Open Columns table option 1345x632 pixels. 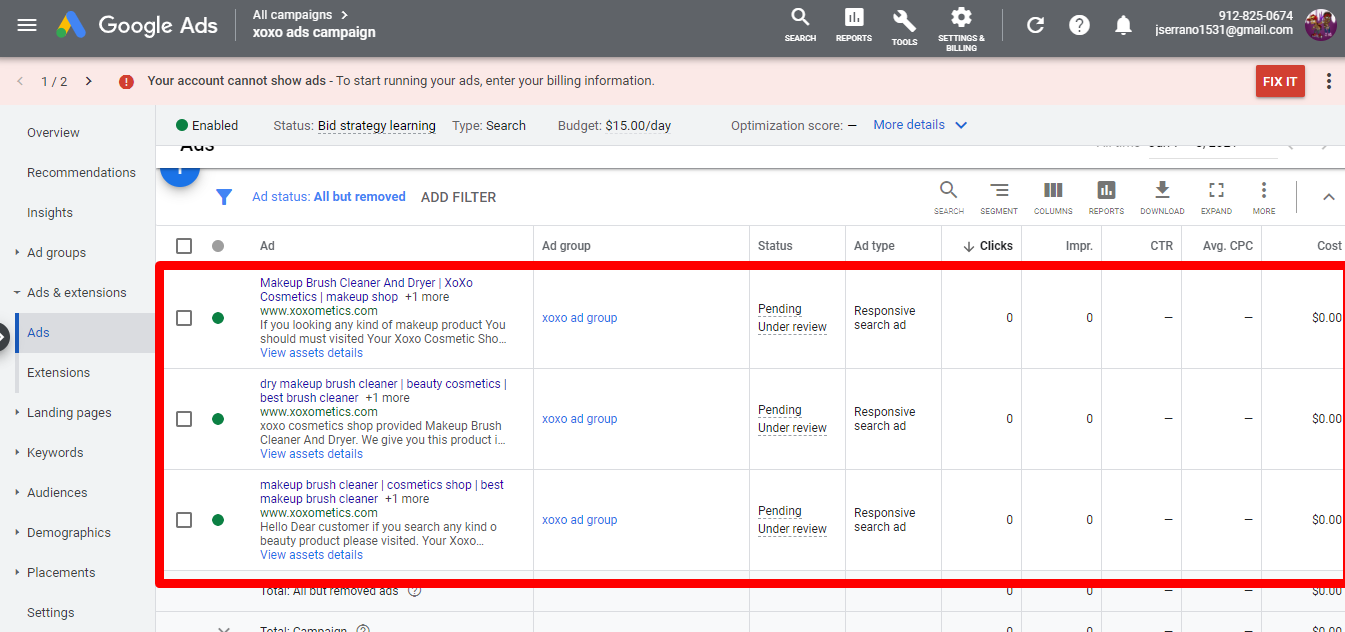1053,196
